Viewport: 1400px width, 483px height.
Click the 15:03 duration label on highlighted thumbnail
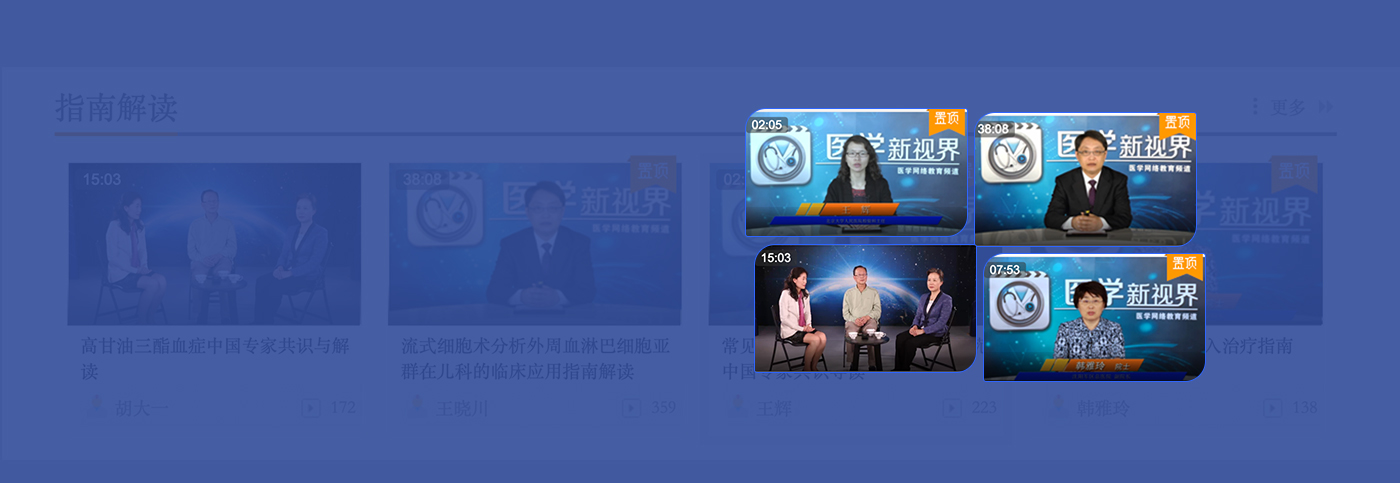click(x=776, y=258)
